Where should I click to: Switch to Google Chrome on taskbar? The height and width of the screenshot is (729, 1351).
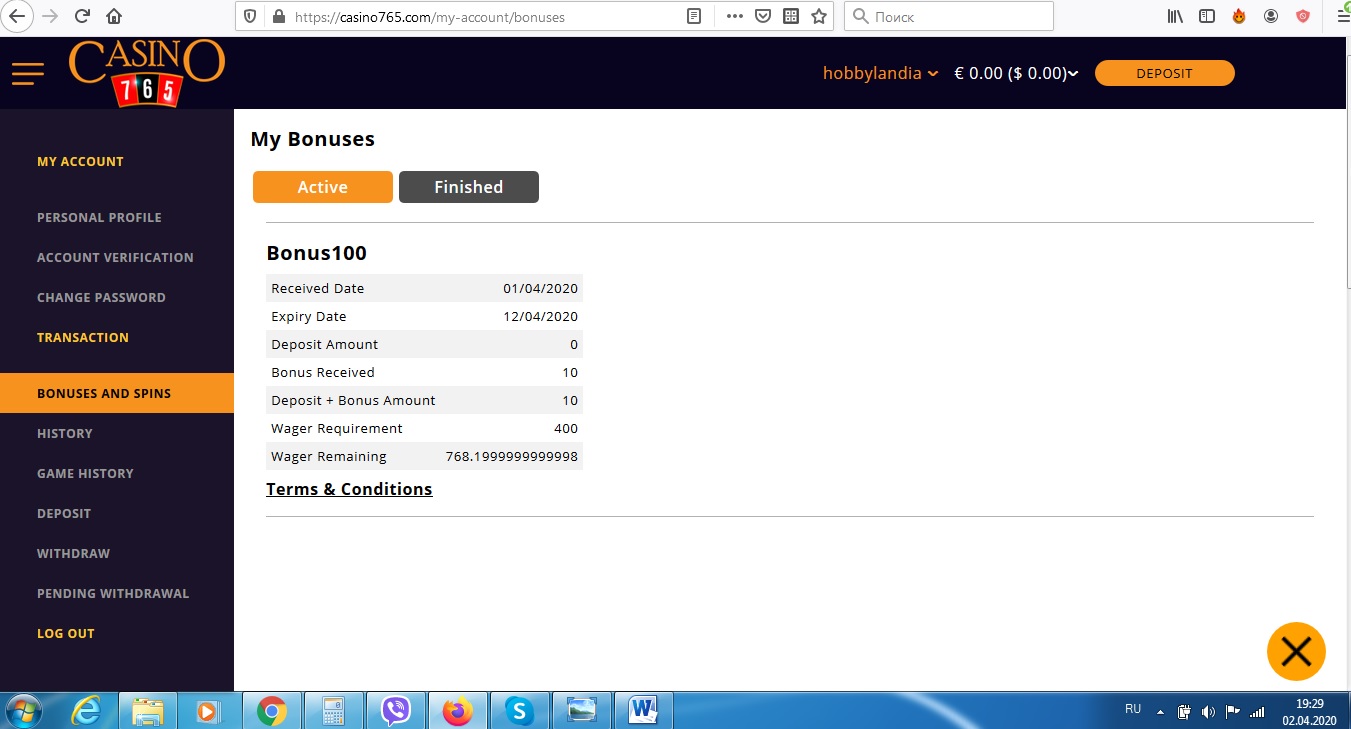(x=271, y=710)
